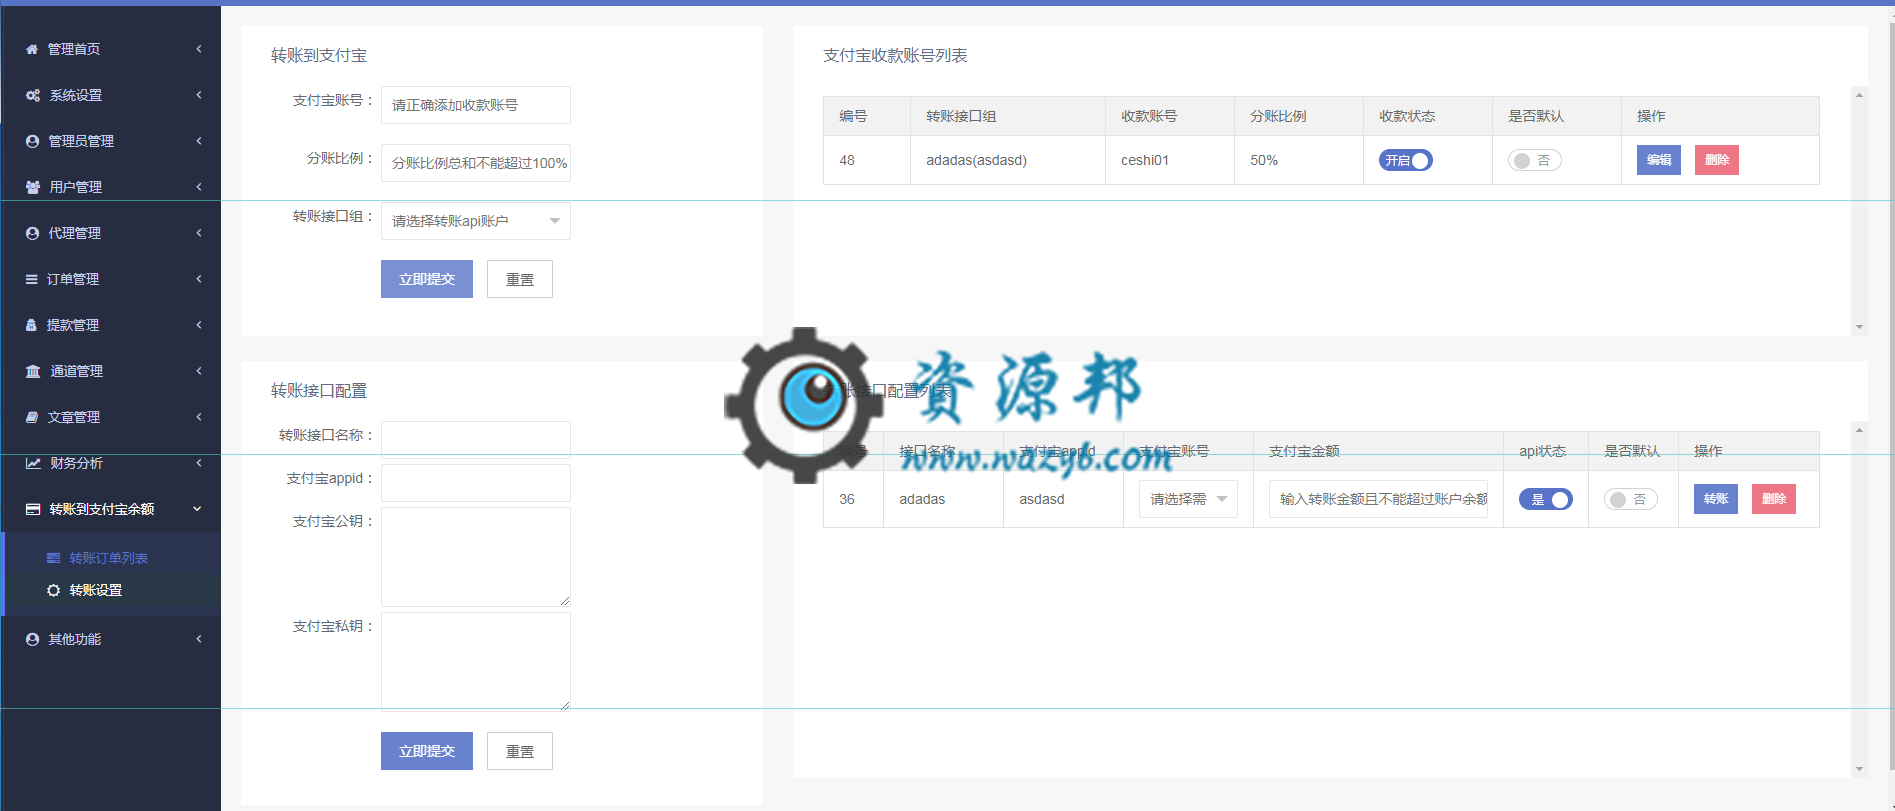Click the user icon beside 其他功能
1895x811 pixels.
pos(32,639)
